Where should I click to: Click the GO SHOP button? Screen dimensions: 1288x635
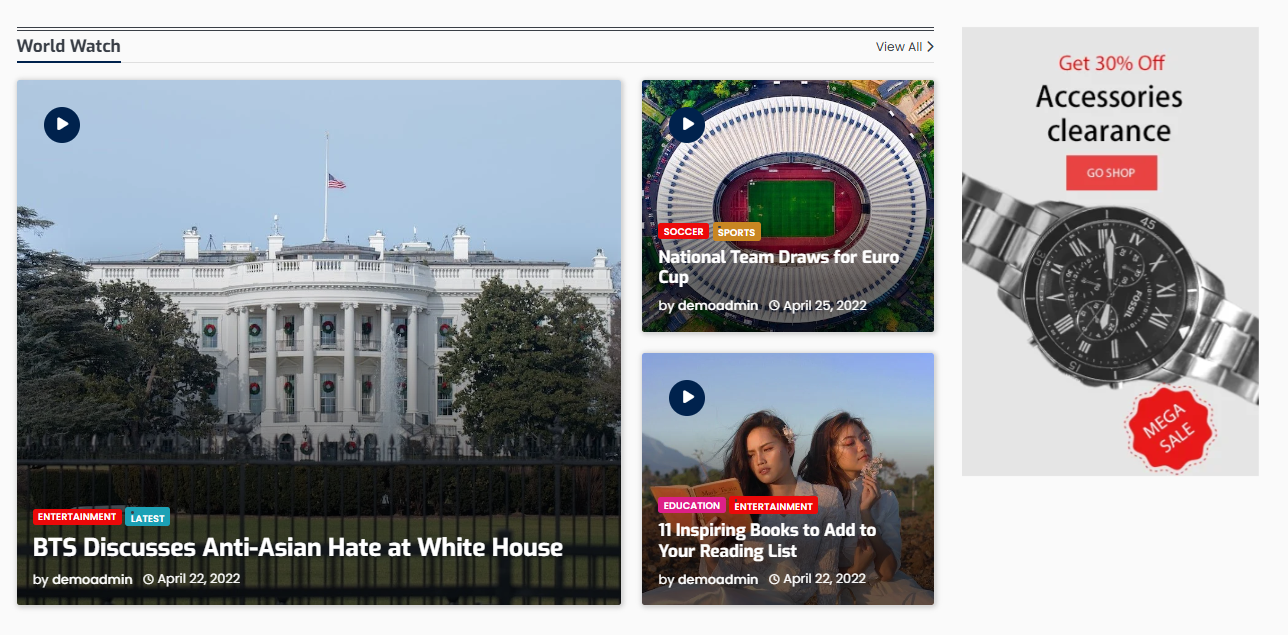1111,173
